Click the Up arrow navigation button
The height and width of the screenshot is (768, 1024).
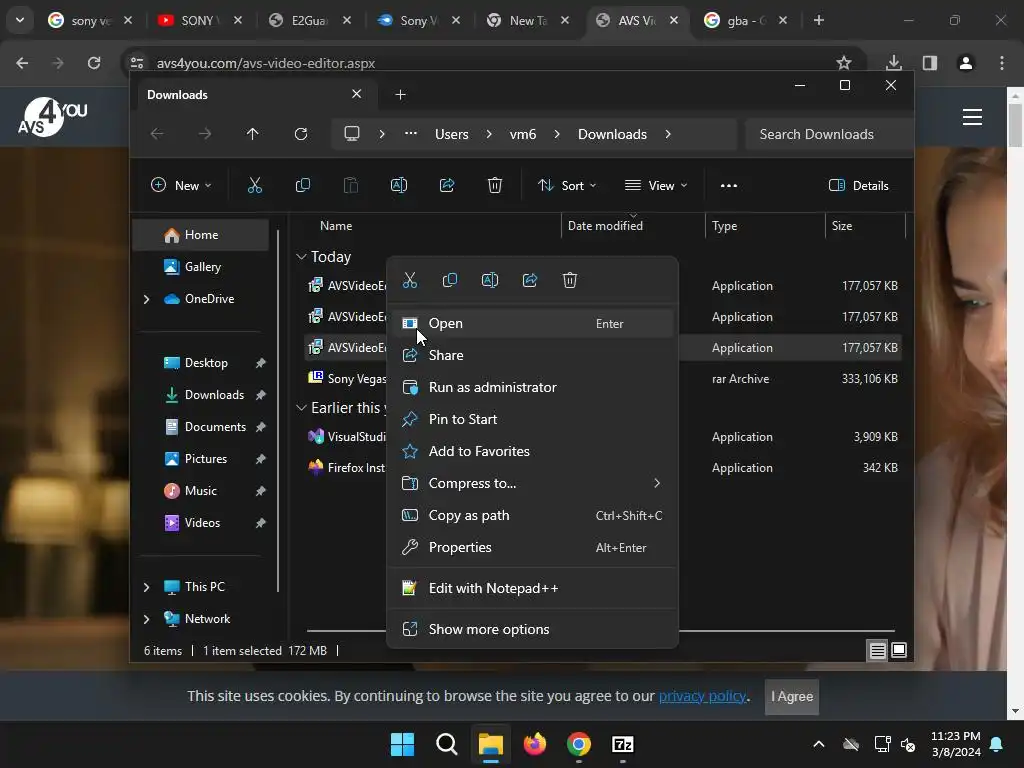coord(253,134)
